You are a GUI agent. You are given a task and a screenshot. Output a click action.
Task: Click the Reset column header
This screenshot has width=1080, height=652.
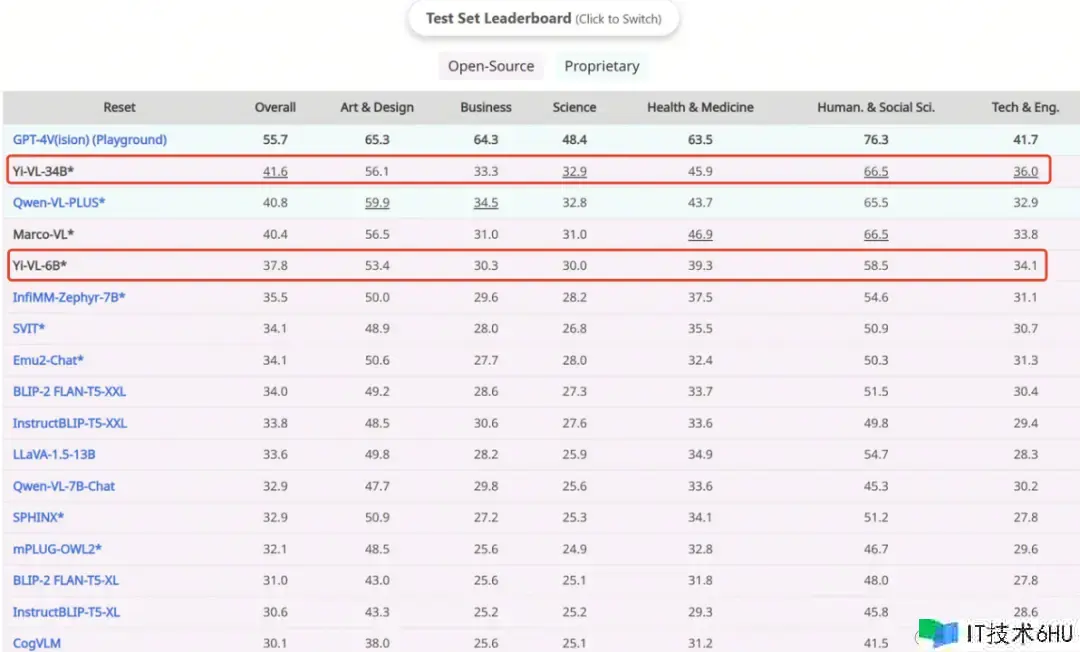(x=119, y=107)
